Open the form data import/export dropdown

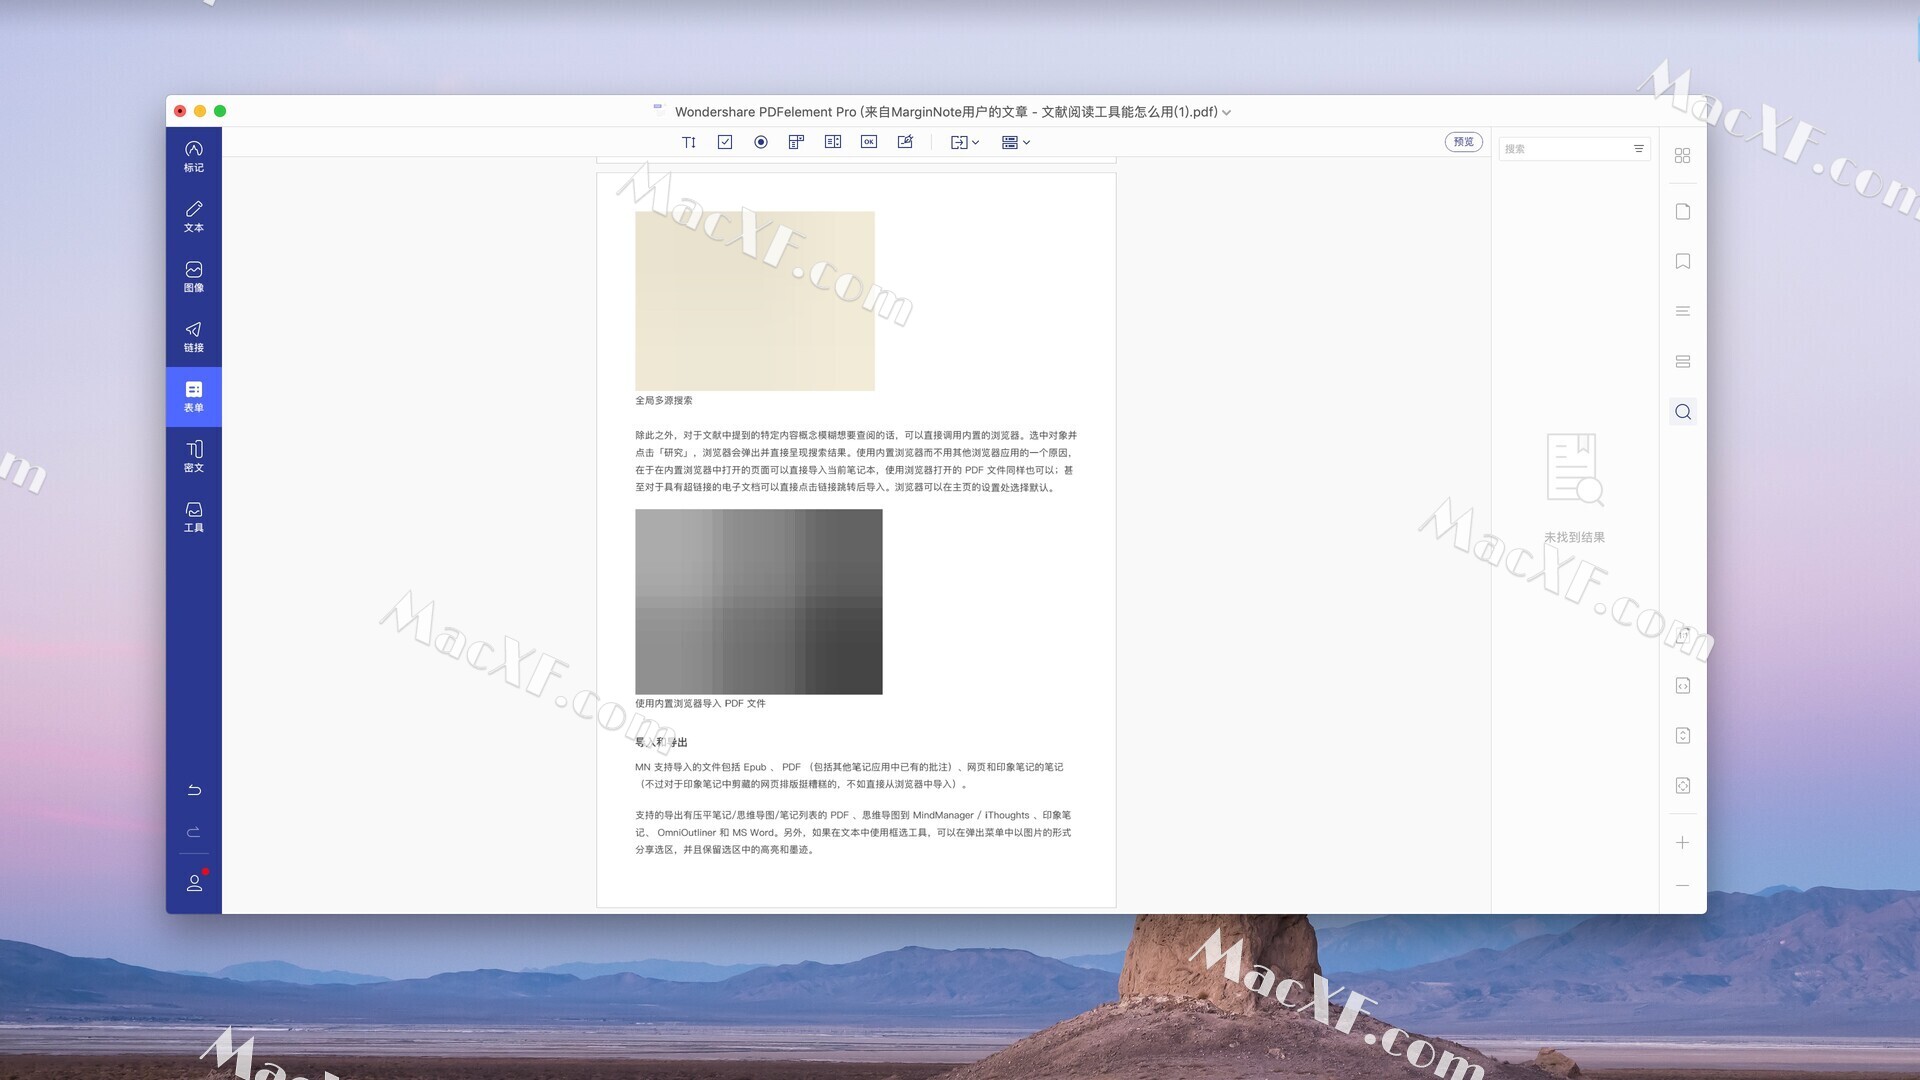(x=964, y=142)
